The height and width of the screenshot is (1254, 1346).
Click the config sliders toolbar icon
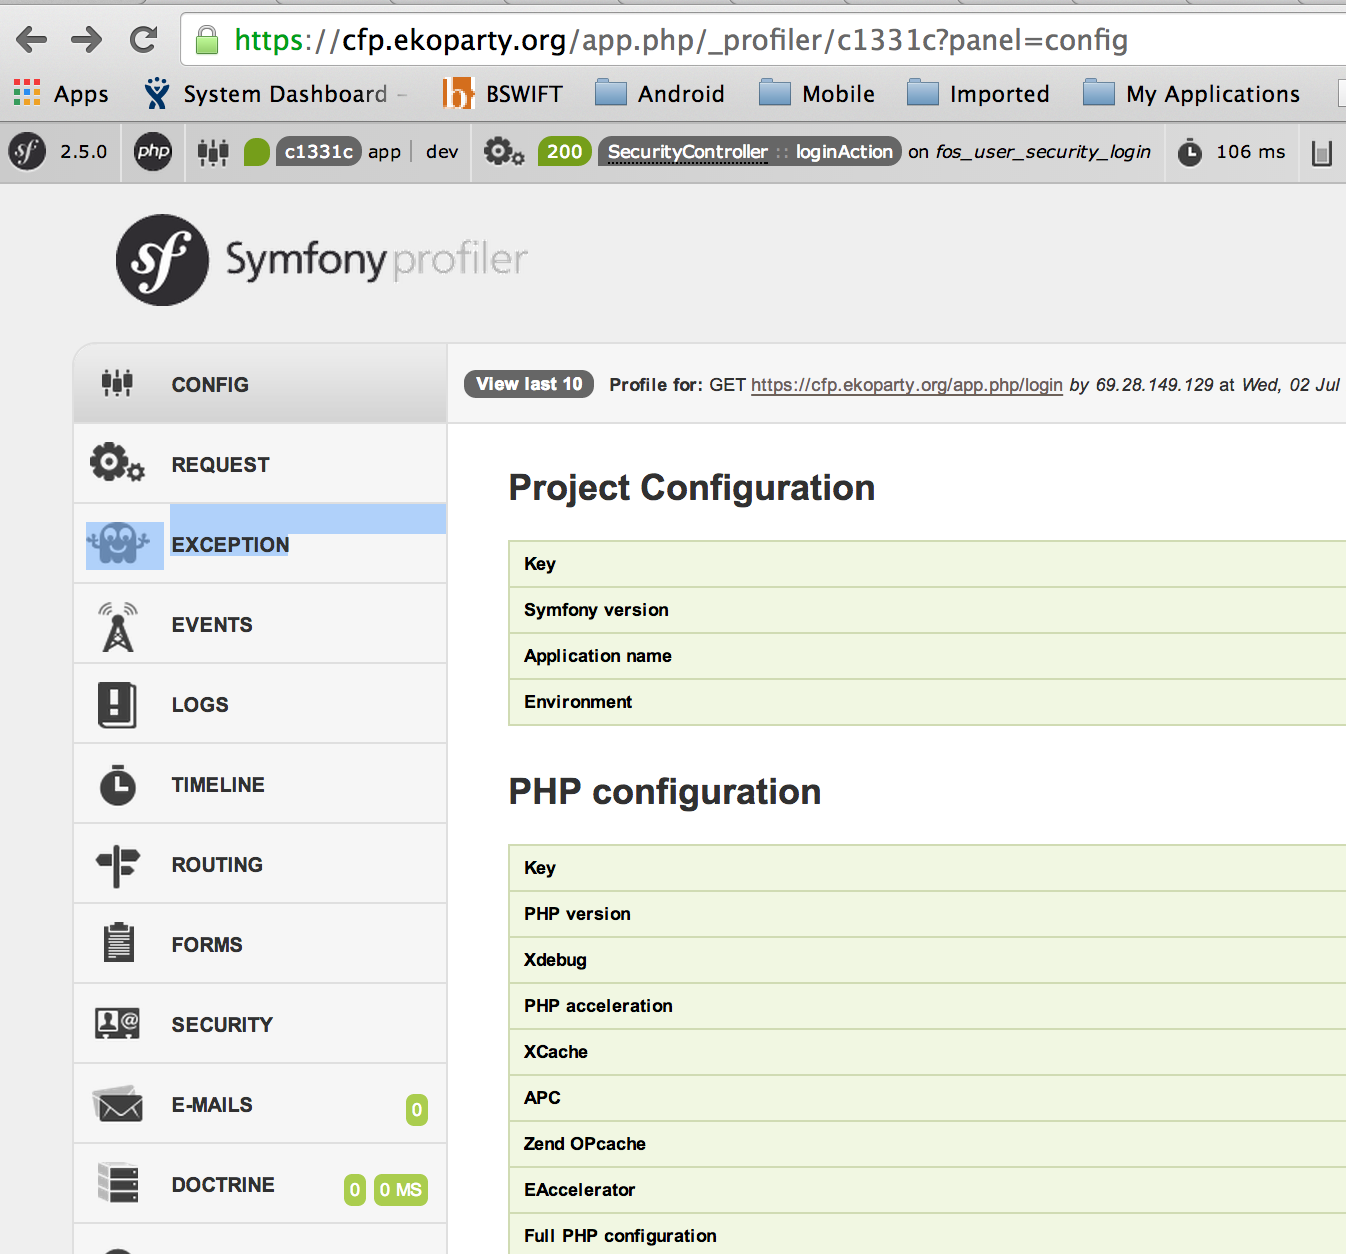click(x=213, y=152)
